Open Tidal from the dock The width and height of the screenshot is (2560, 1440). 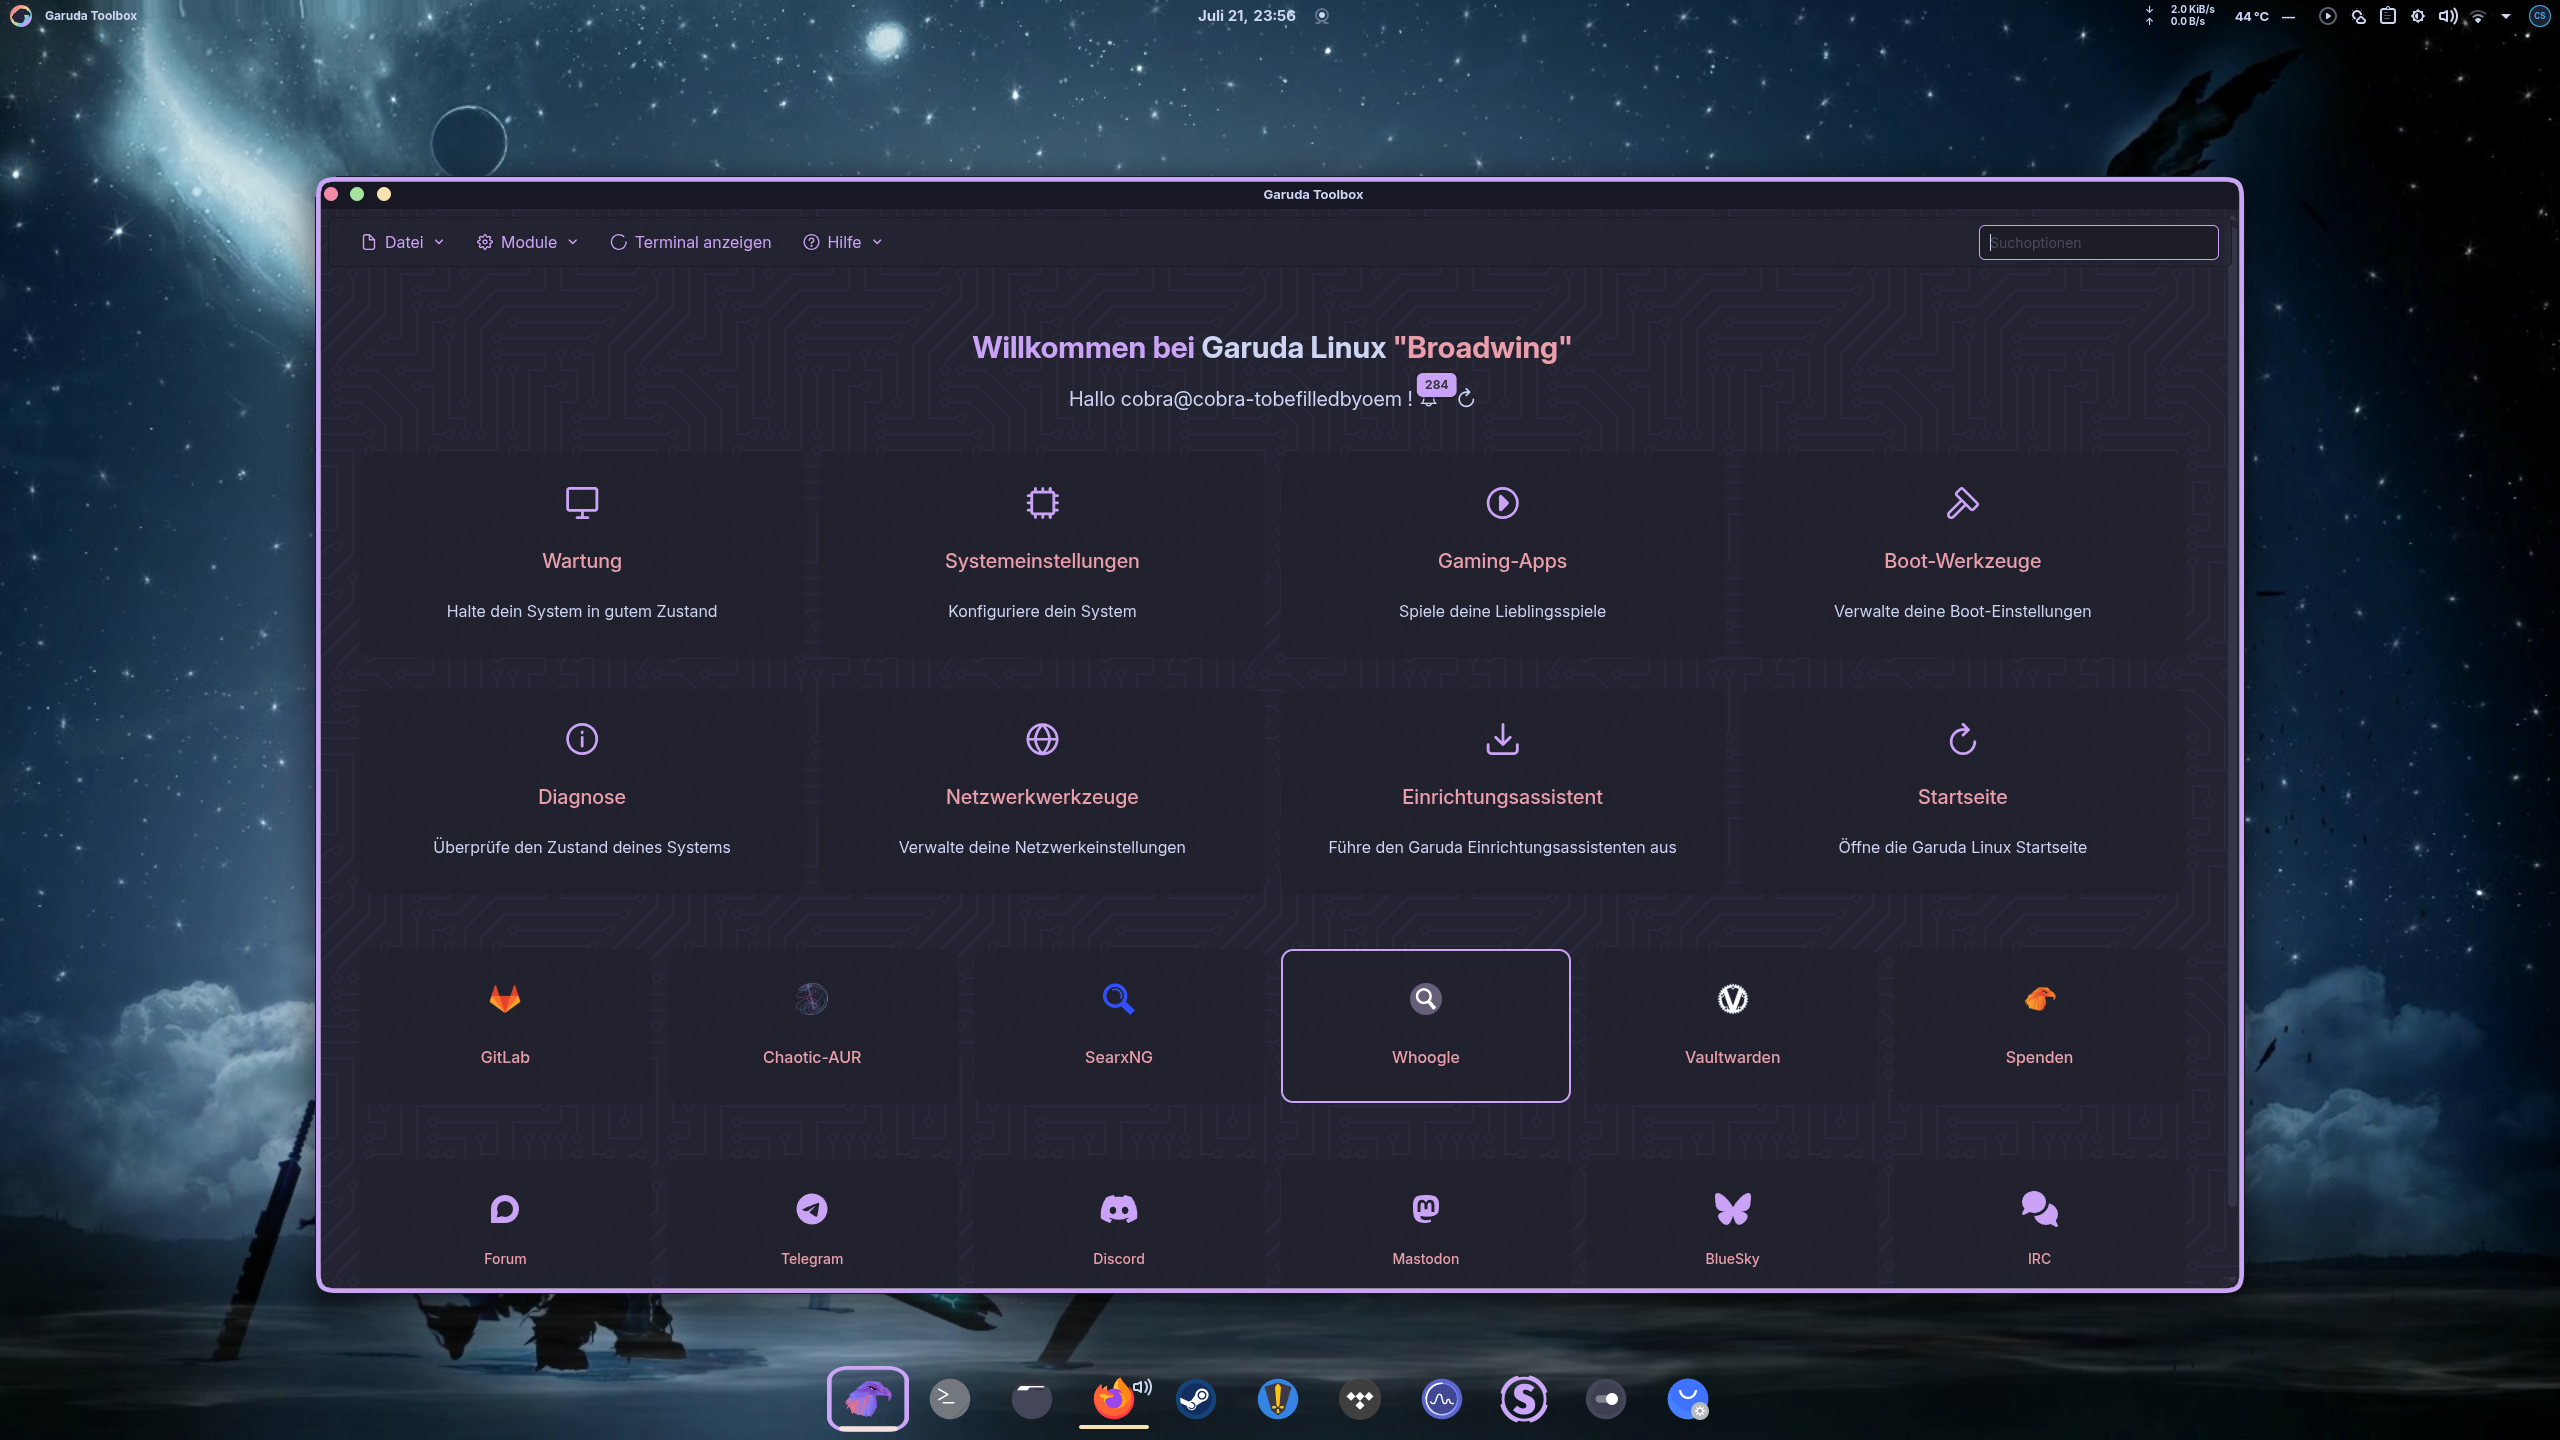pyautogui.click(x=1359, y=1398)
